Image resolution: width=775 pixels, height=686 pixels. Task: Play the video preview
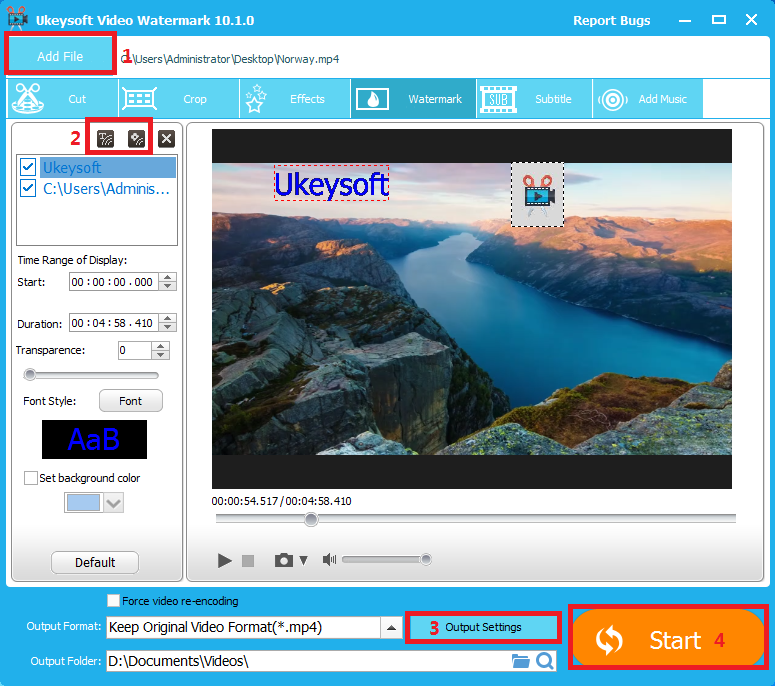224,560
